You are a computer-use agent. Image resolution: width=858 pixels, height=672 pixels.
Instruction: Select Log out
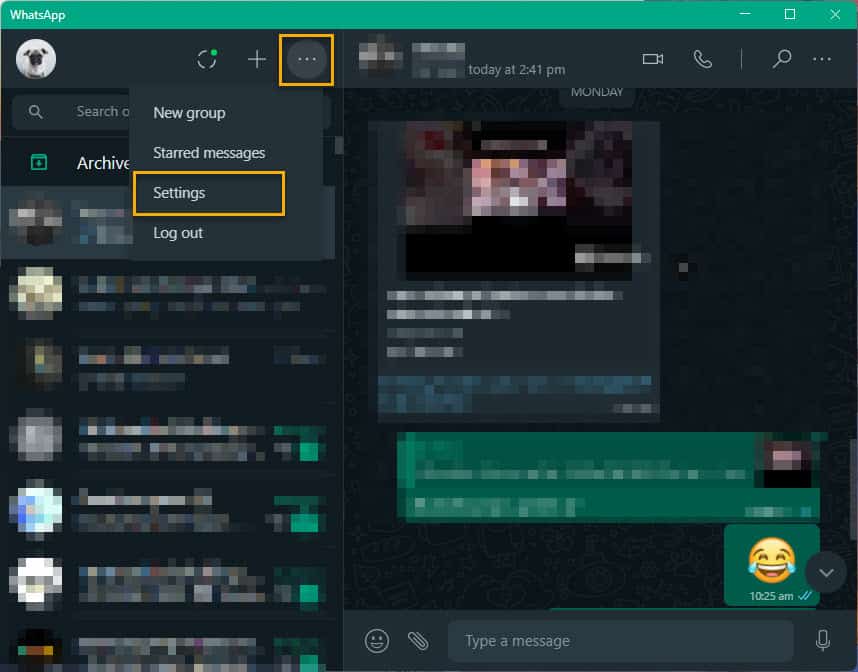178,233
